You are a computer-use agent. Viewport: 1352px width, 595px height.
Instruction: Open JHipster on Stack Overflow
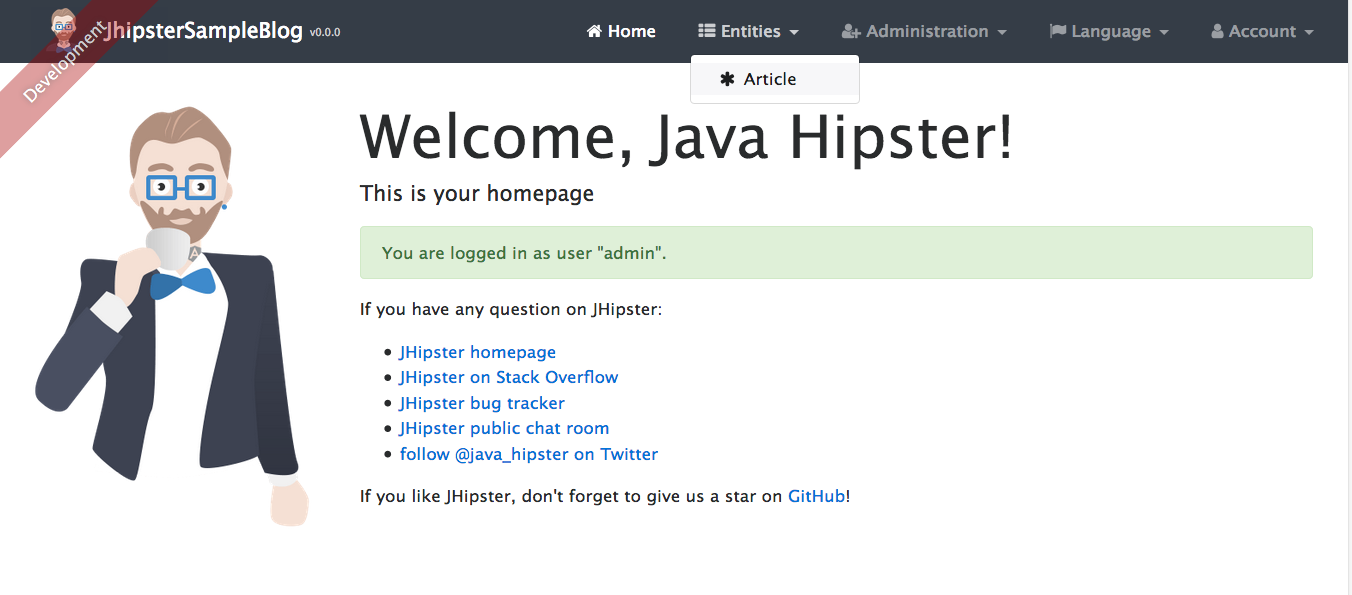508,377
